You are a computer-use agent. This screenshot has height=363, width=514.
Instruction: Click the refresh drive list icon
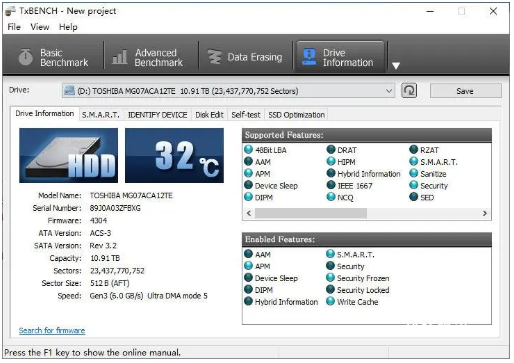click(409, 91)
